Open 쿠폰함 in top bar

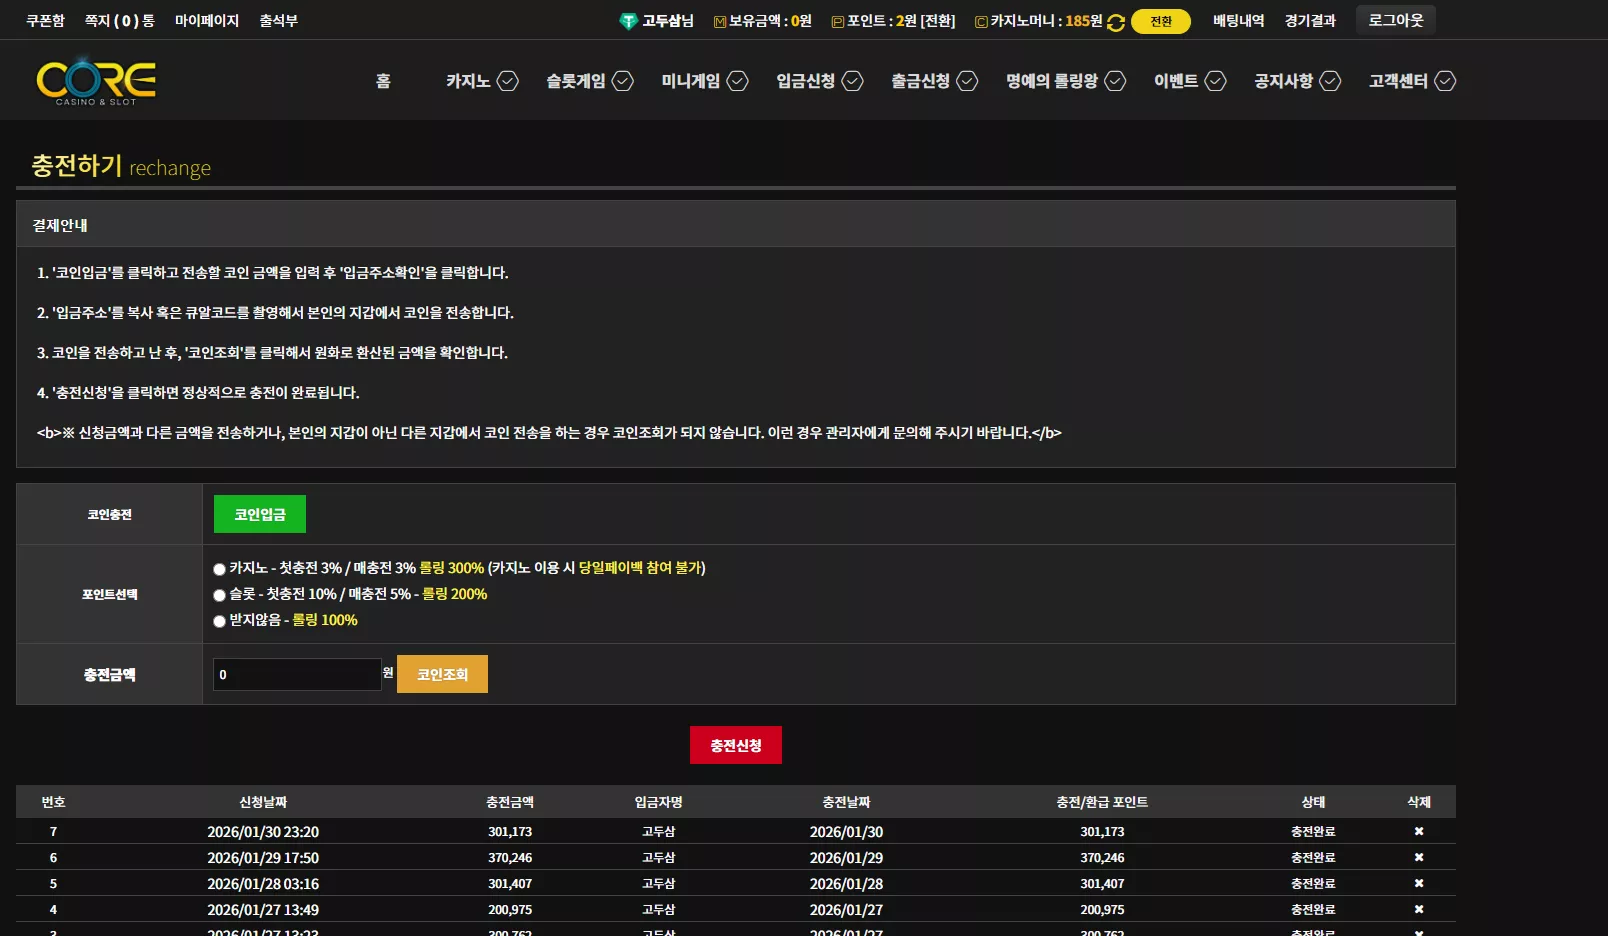[x=45, y=21]
